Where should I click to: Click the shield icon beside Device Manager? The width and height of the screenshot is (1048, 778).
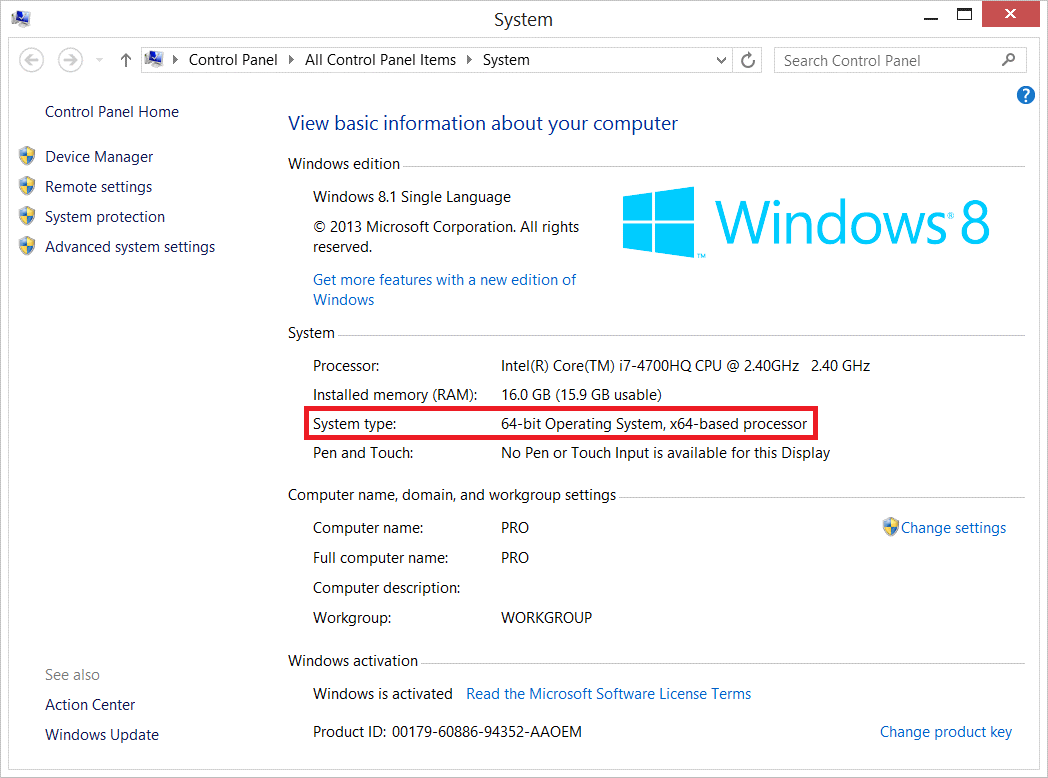(27, 157)
